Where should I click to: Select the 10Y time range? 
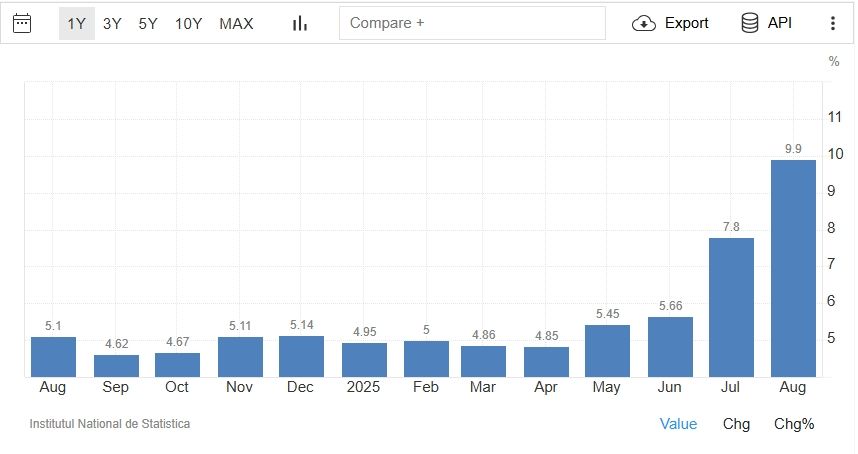pyautogui.click(x=189, y=23)
